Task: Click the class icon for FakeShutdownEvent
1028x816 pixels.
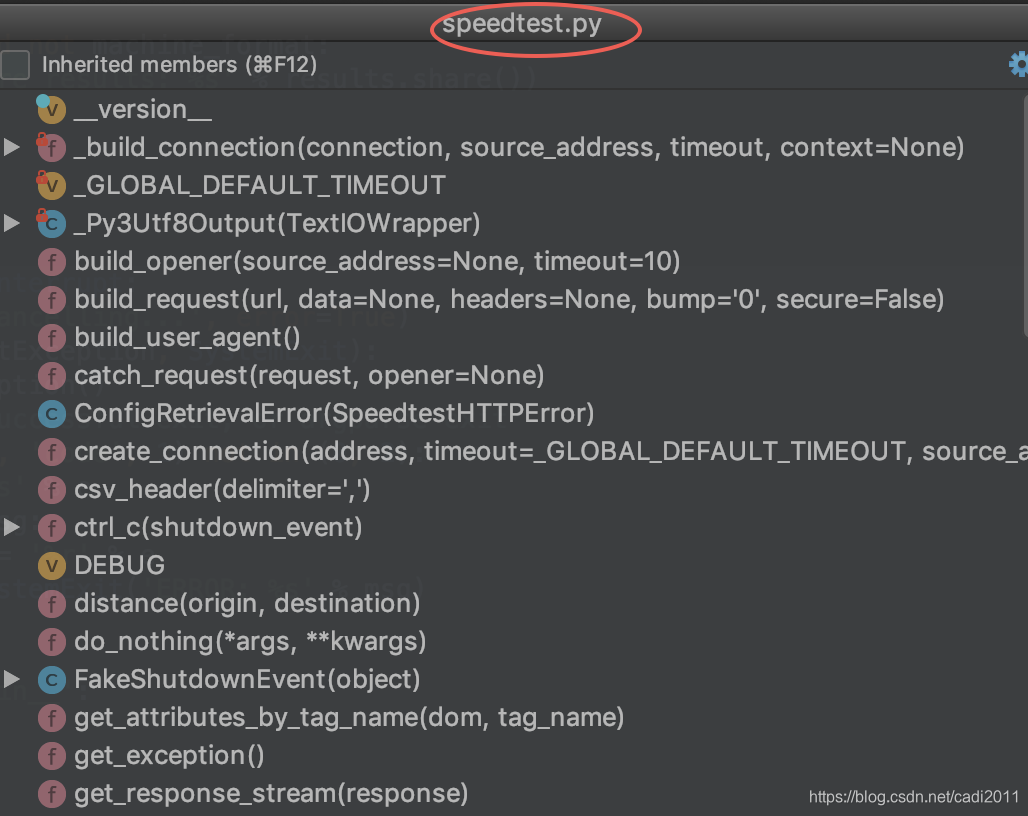Action: coord(51,679)
